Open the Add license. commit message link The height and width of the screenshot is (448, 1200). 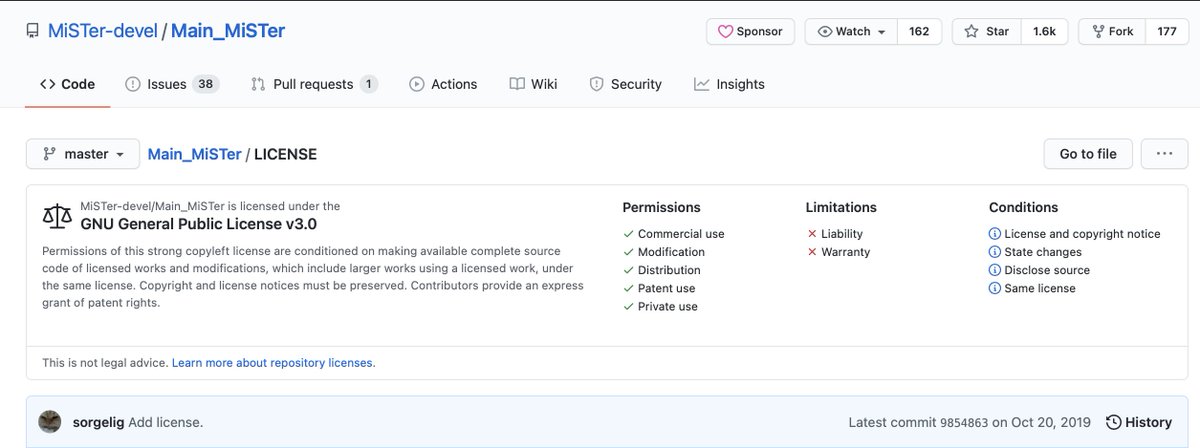tap(166, 422)
